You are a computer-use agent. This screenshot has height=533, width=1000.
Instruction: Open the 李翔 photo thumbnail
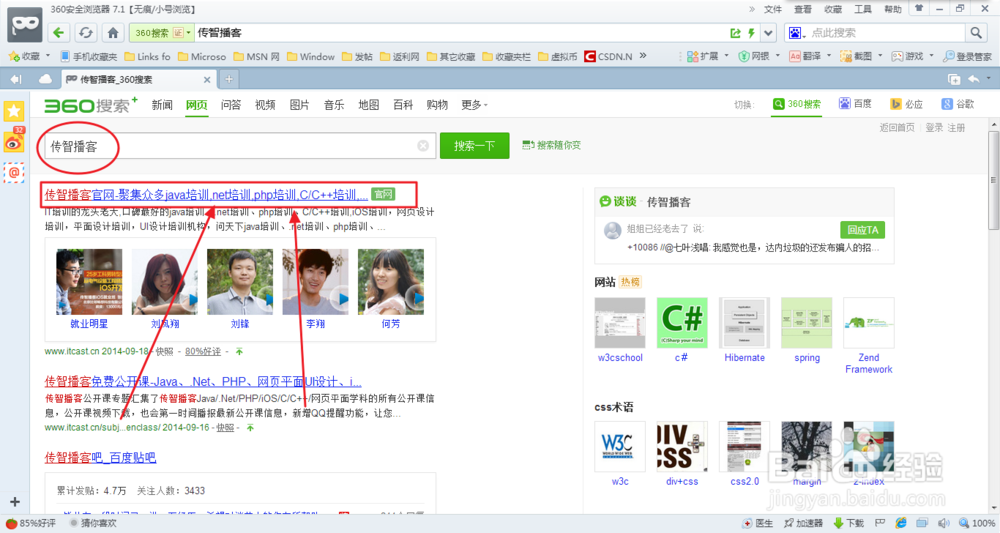pos(316,282)
